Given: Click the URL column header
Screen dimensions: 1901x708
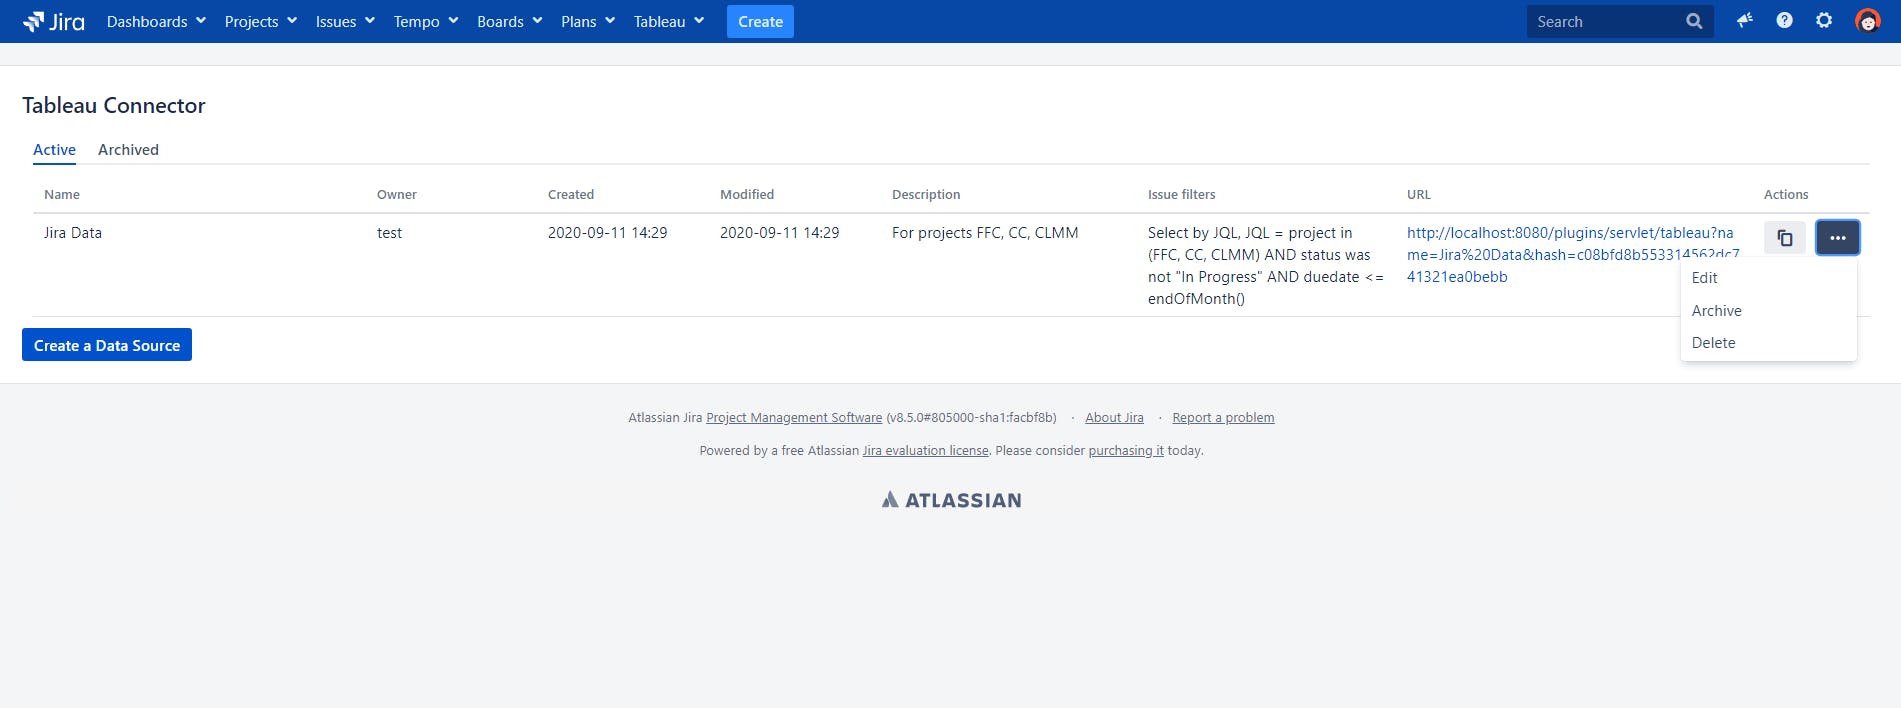Looking at the screenshot, I should coord(1419,195).
